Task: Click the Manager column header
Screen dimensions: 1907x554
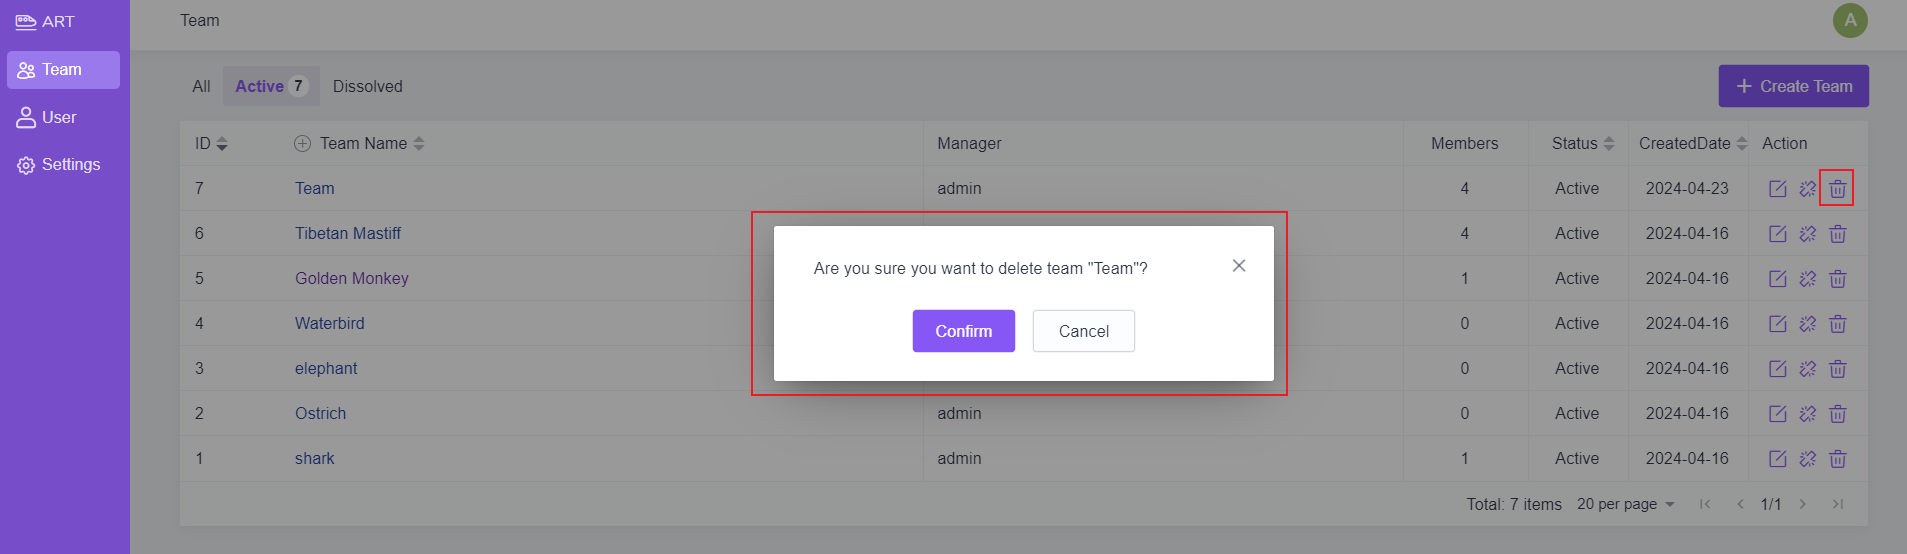Action: coord(969,144)
